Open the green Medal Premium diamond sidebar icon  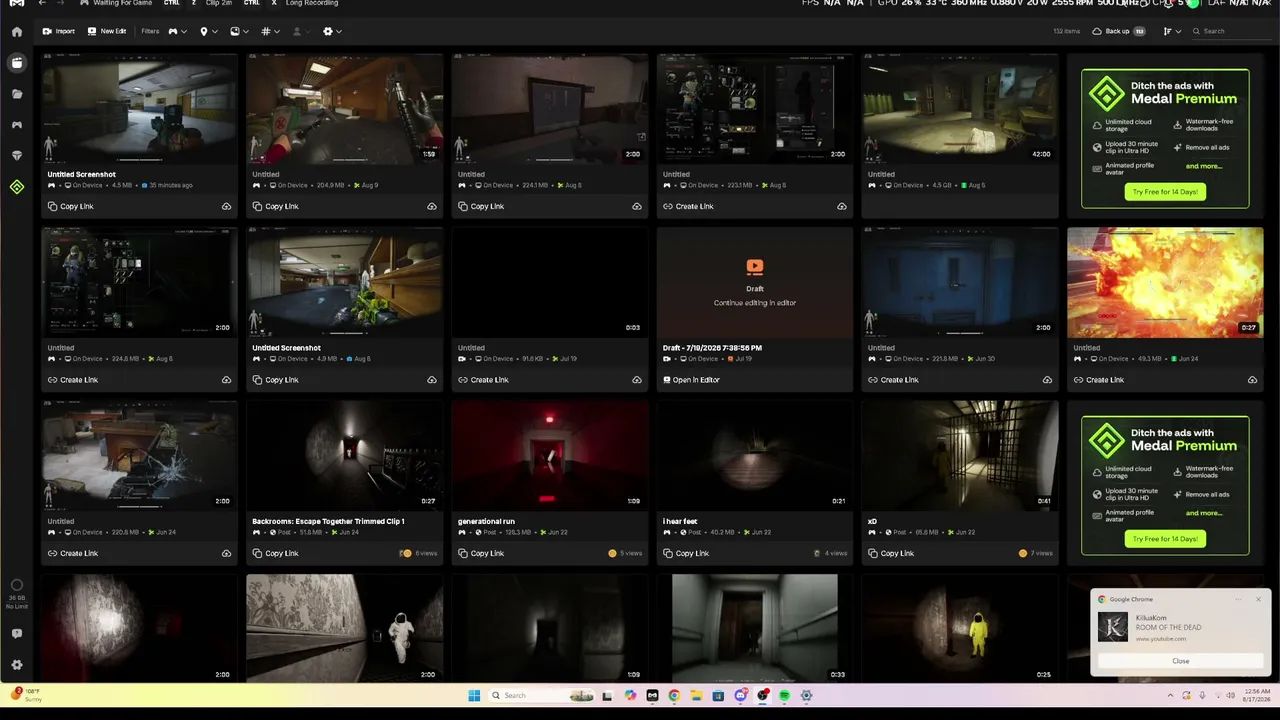[17, 187]
